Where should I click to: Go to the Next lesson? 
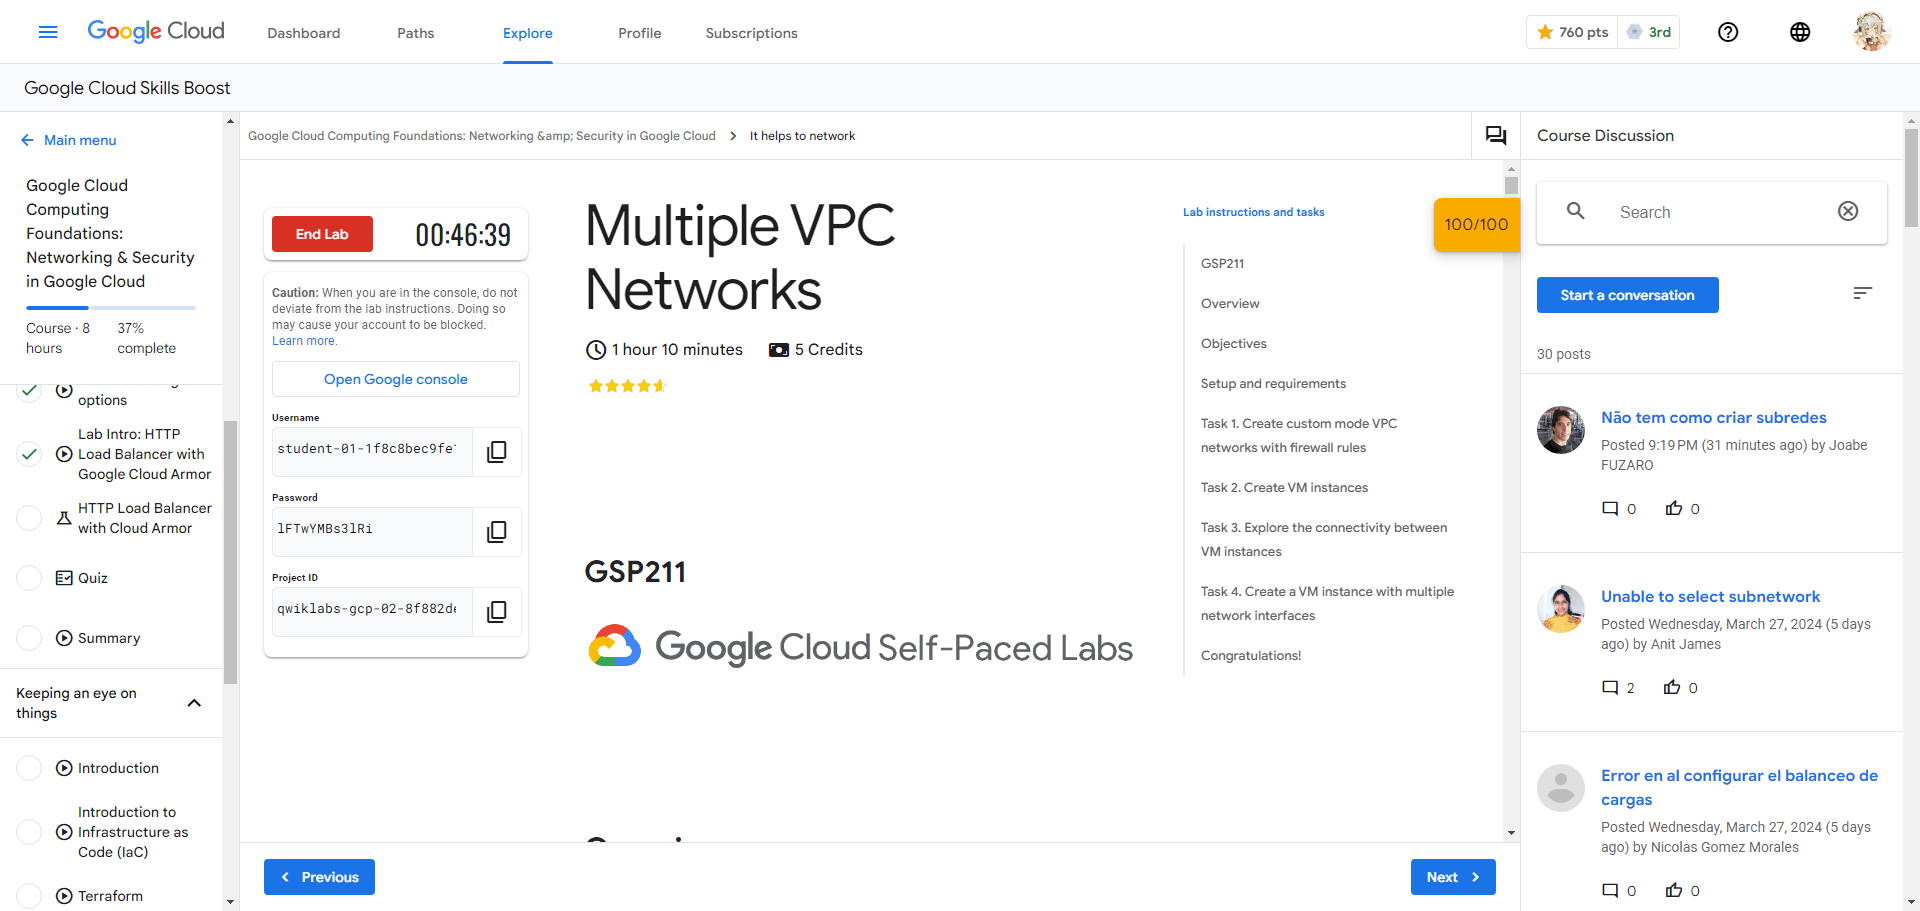point(1453,877)
